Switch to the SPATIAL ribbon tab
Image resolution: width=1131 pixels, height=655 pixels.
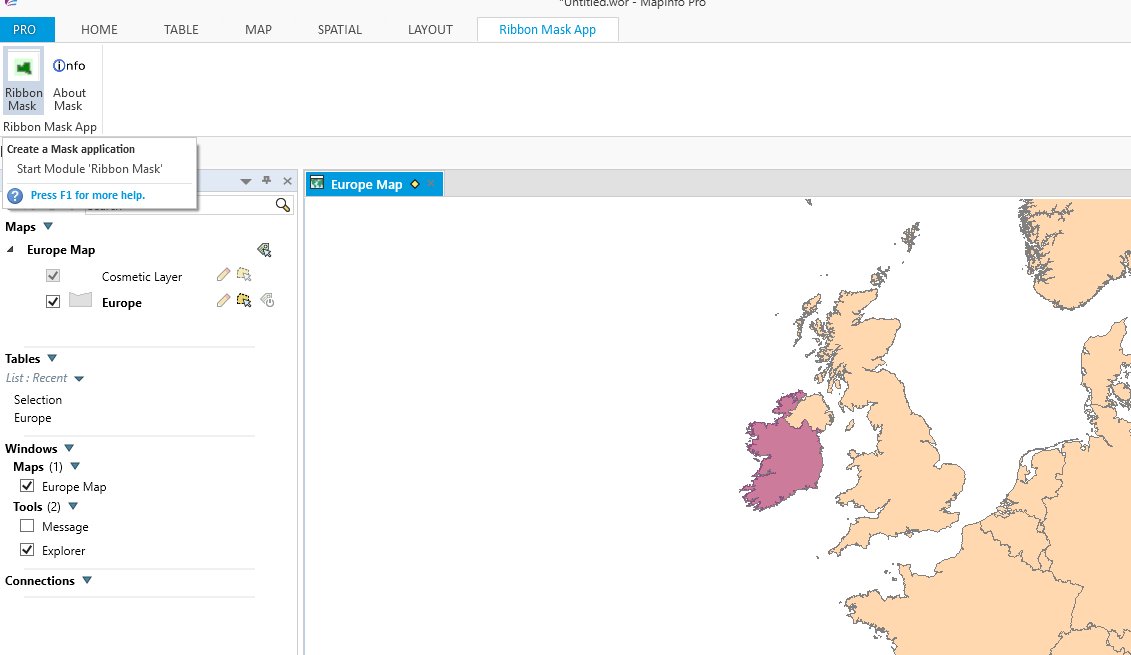(x=340, y=30)
